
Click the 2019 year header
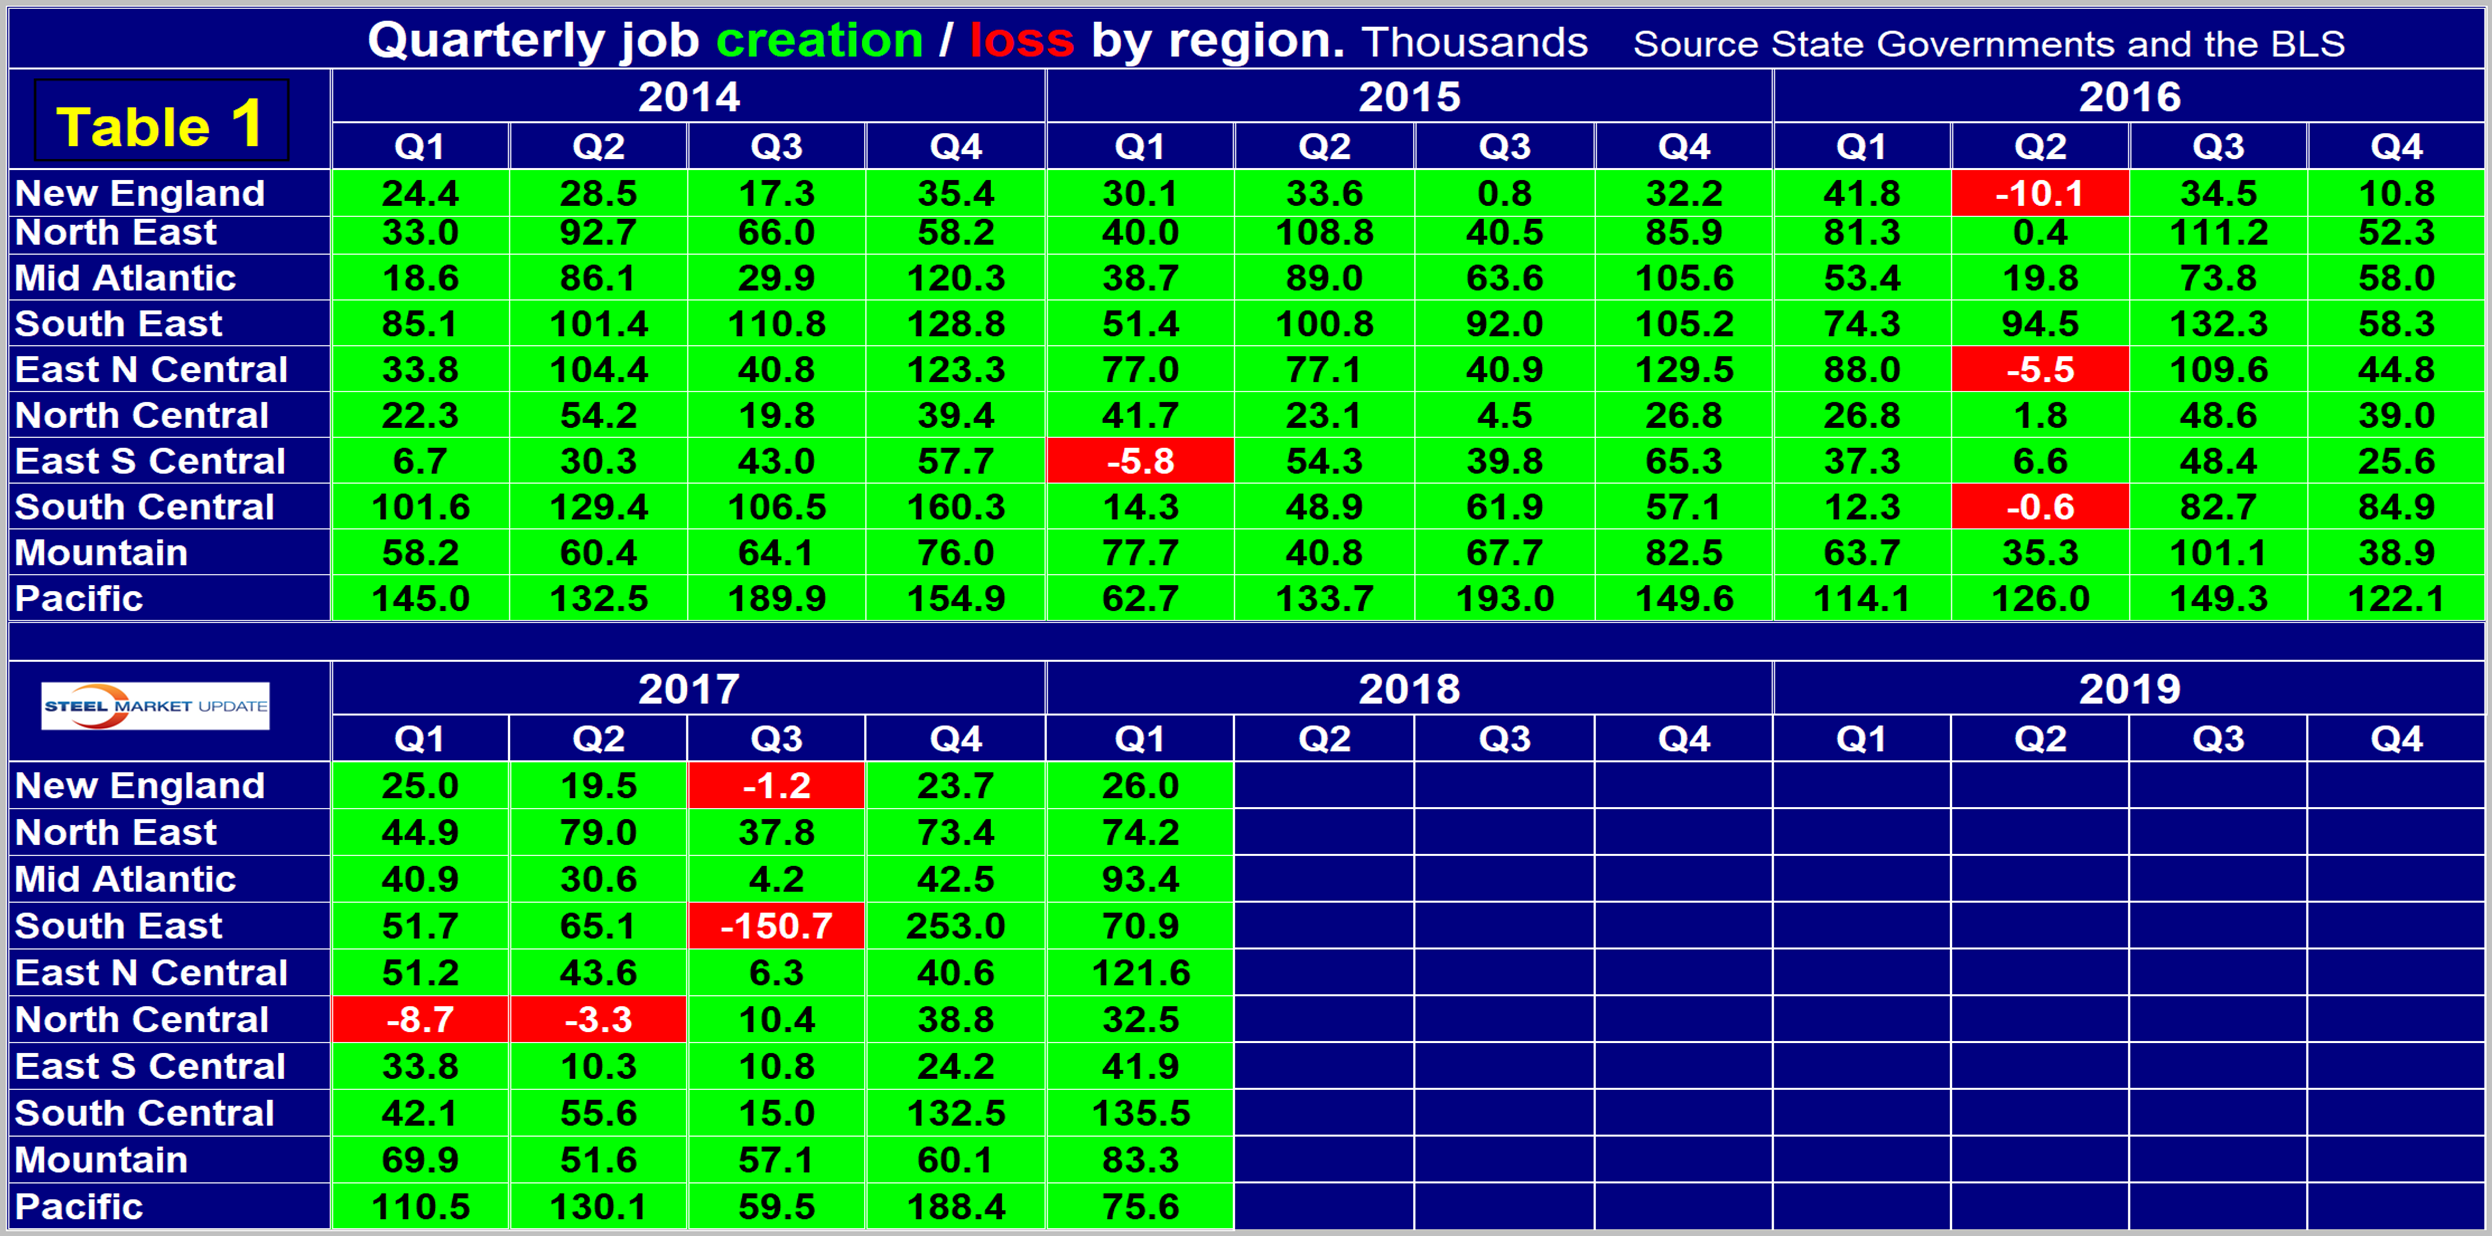point(2129,689)
